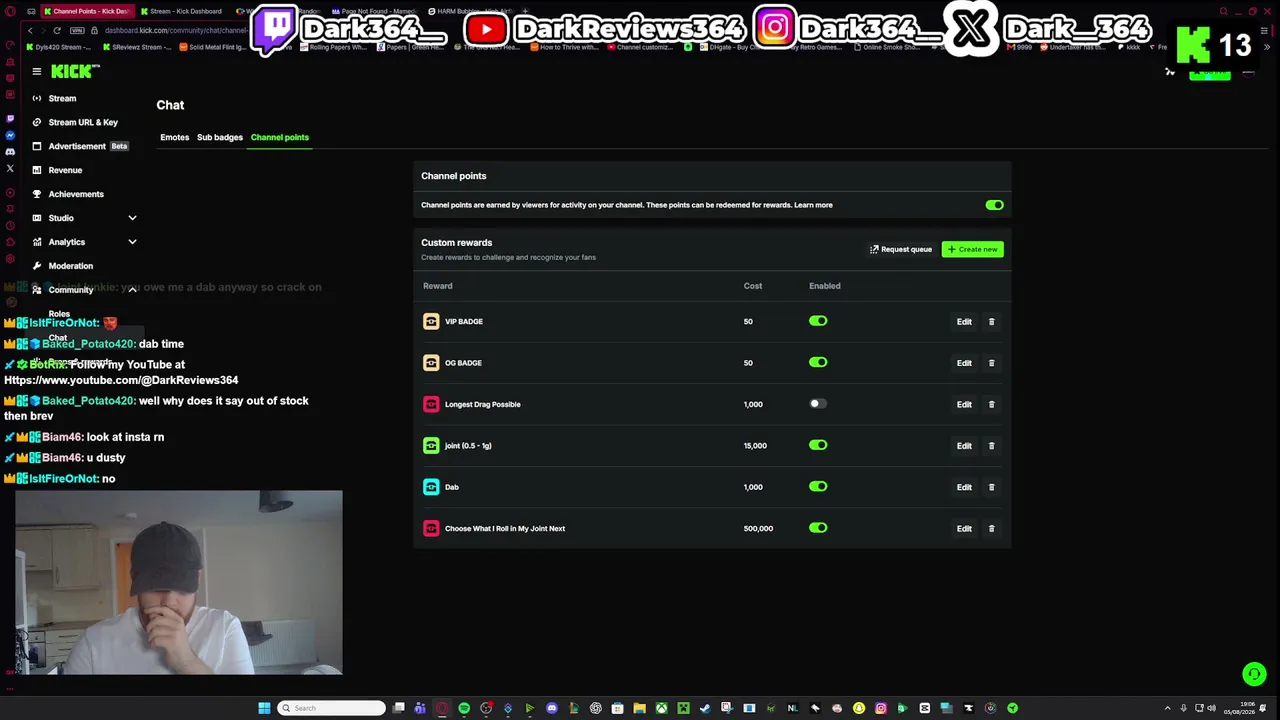
Task: Edit the joint (0.5 - 1g) reward
Action: [x=964, y=446]
